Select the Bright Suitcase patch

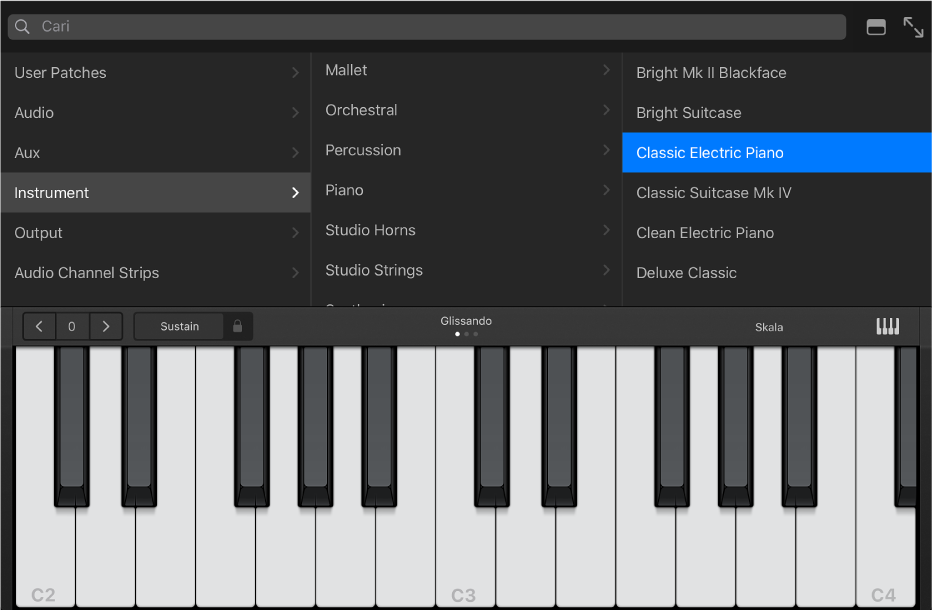[689, 113]
